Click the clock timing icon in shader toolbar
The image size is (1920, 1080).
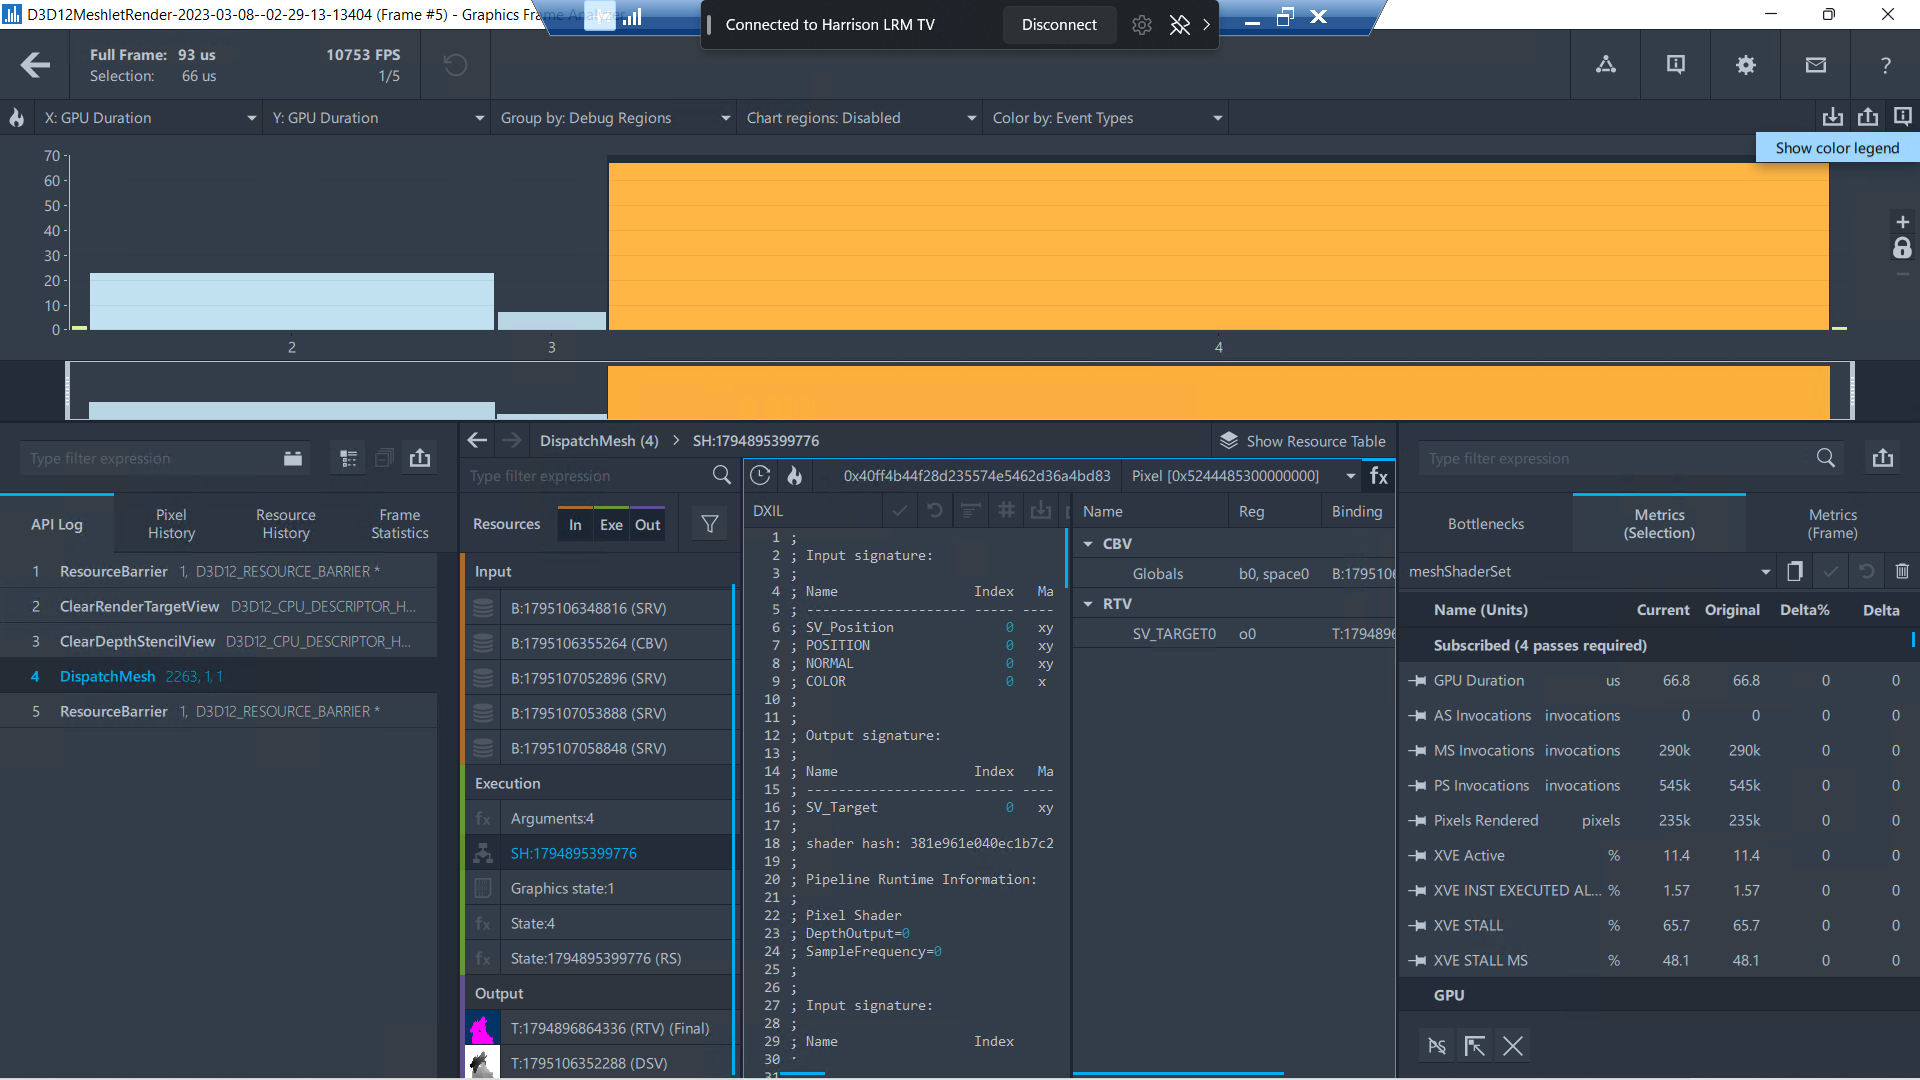pyautogui.click(x=760, y=476)
